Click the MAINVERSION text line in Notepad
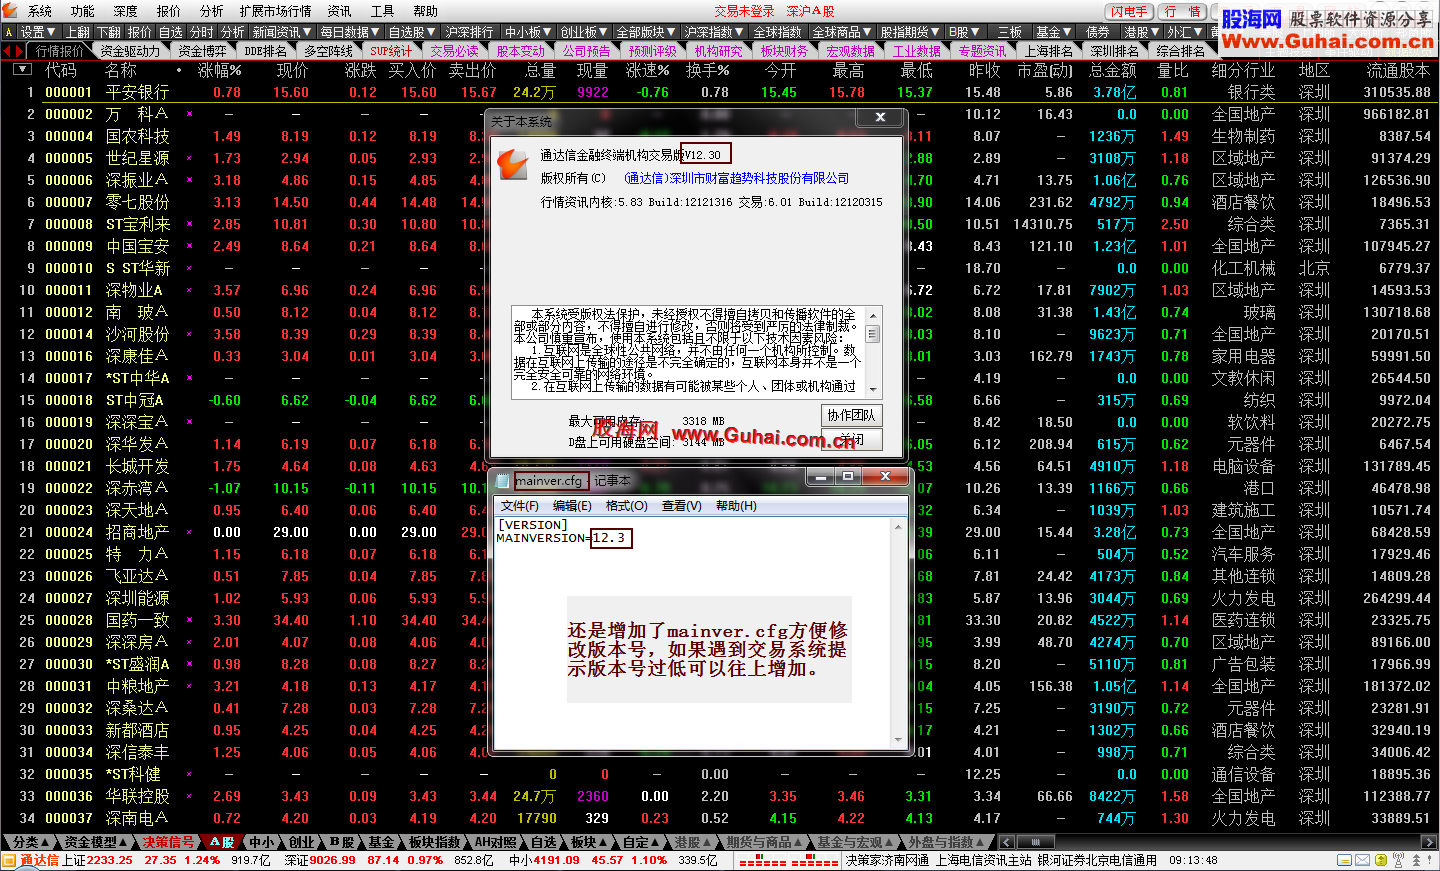The height and width of the screenshot is (871, 1440). (x=562, y=538)
